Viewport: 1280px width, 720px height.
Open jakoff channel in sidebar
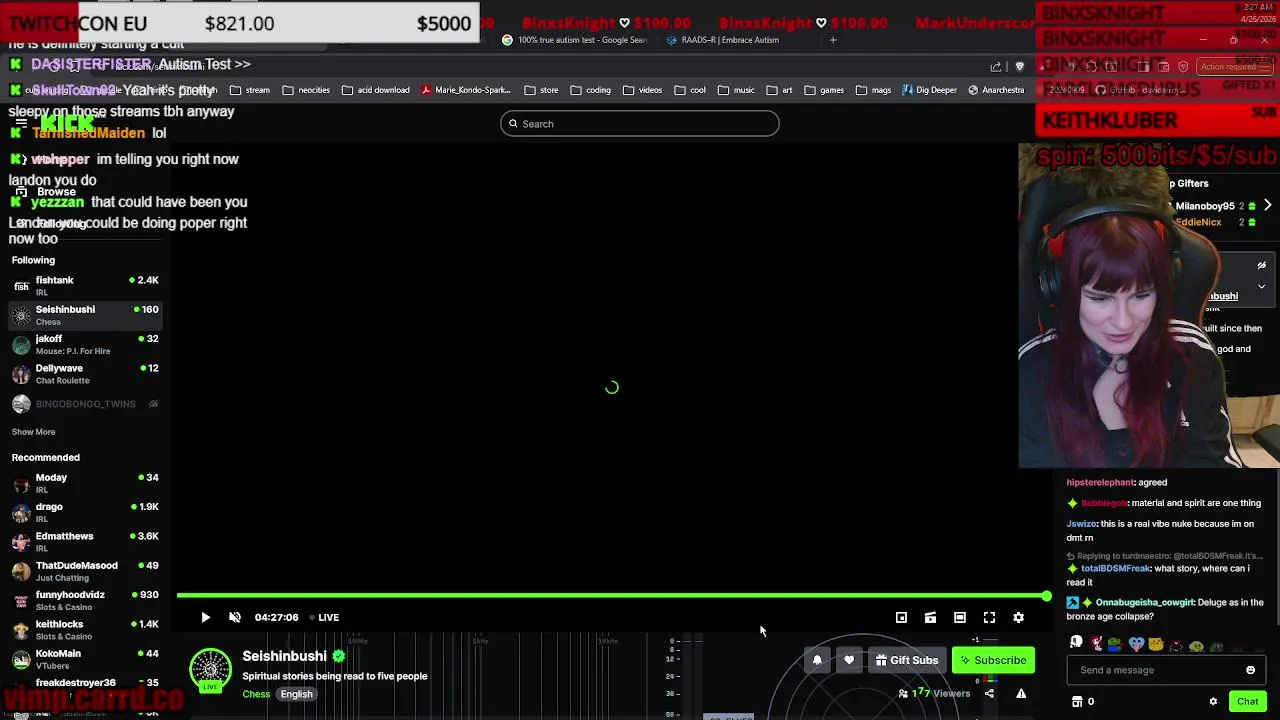click(85, 344)
